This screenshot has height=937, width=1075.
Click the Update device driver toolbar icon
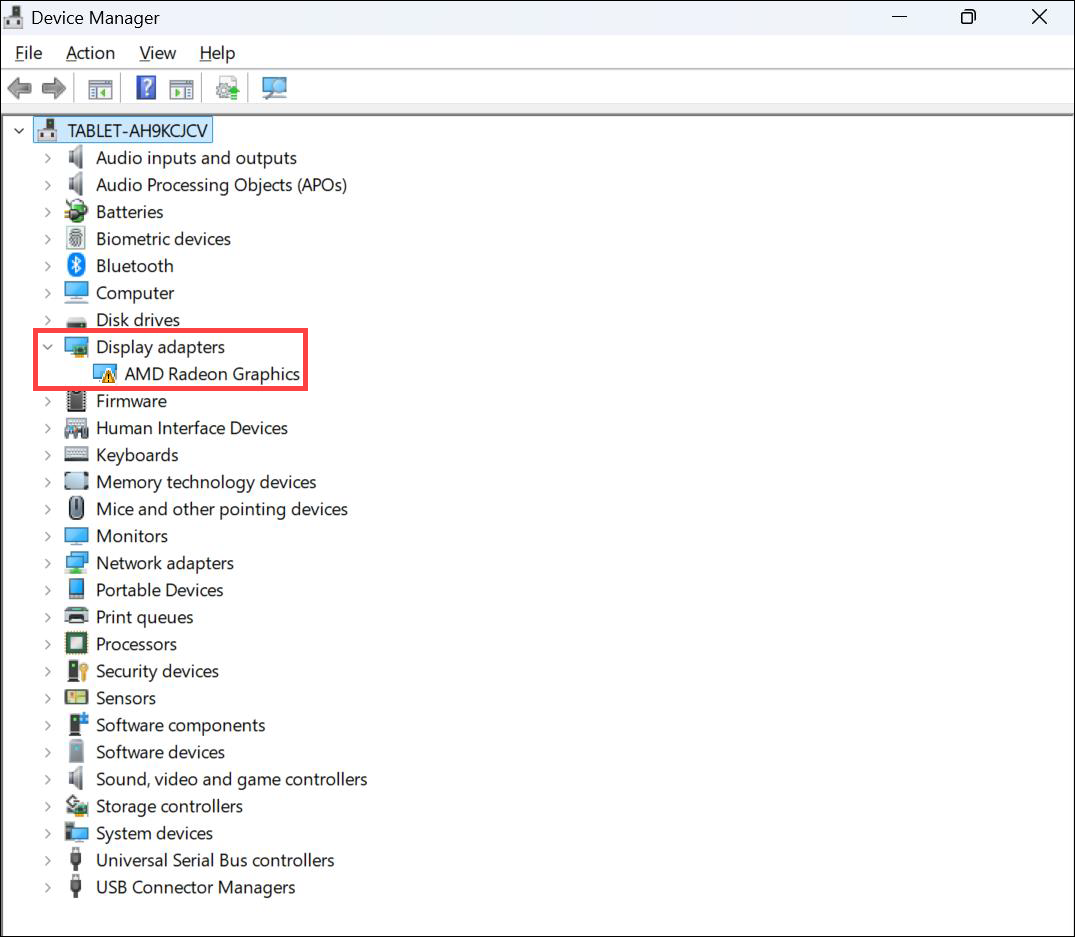228,88
